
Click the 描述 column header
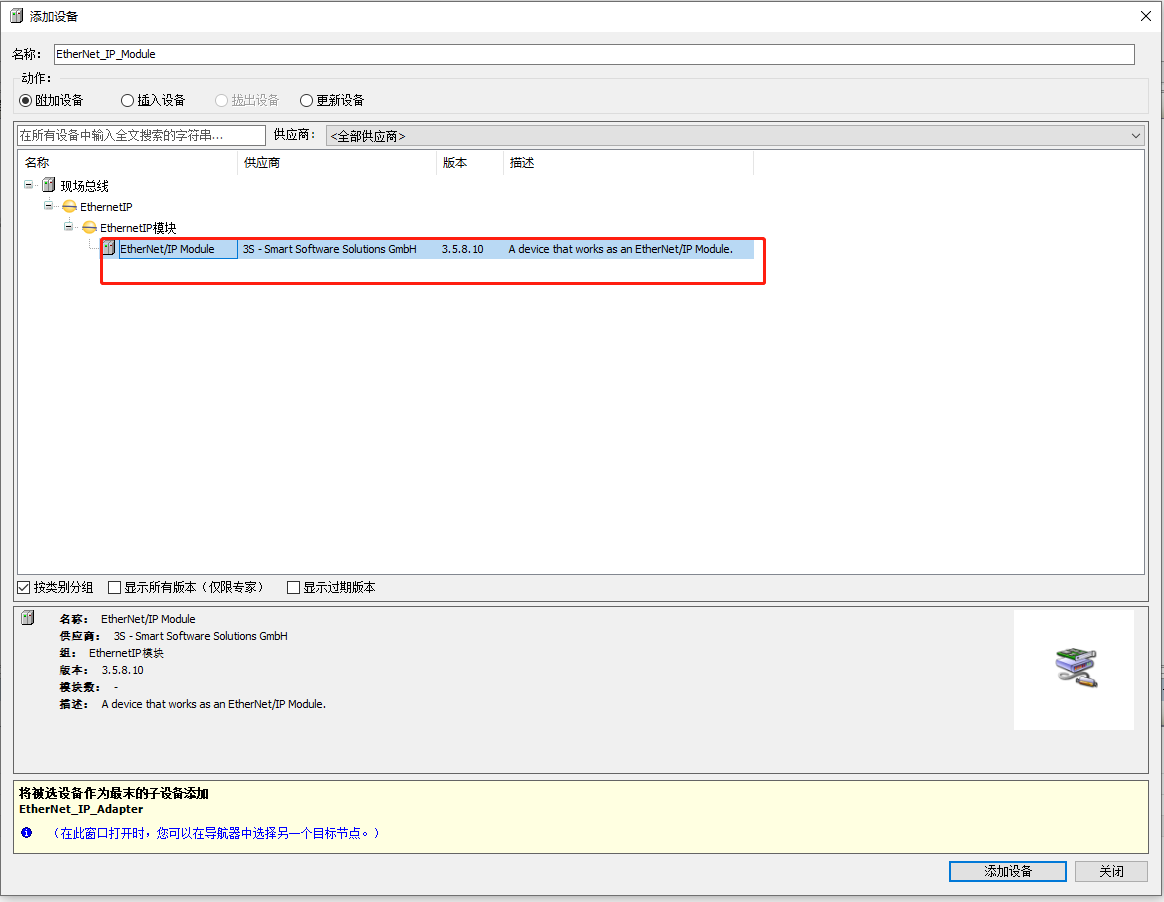point(629,163)
